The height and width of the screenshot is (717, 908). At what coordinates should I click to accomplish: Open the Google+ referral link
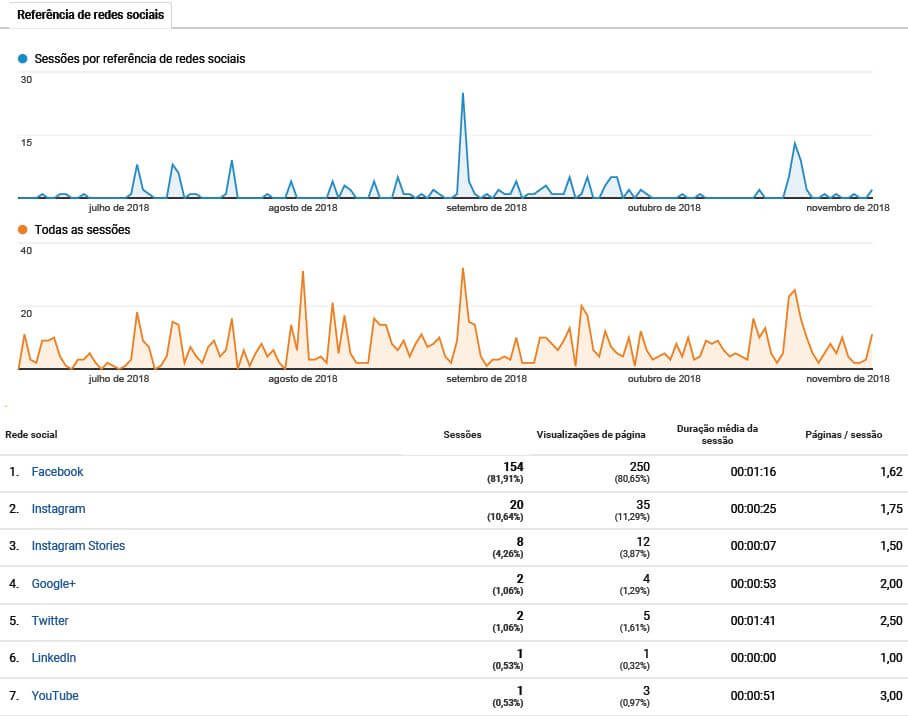click(54, 584)
